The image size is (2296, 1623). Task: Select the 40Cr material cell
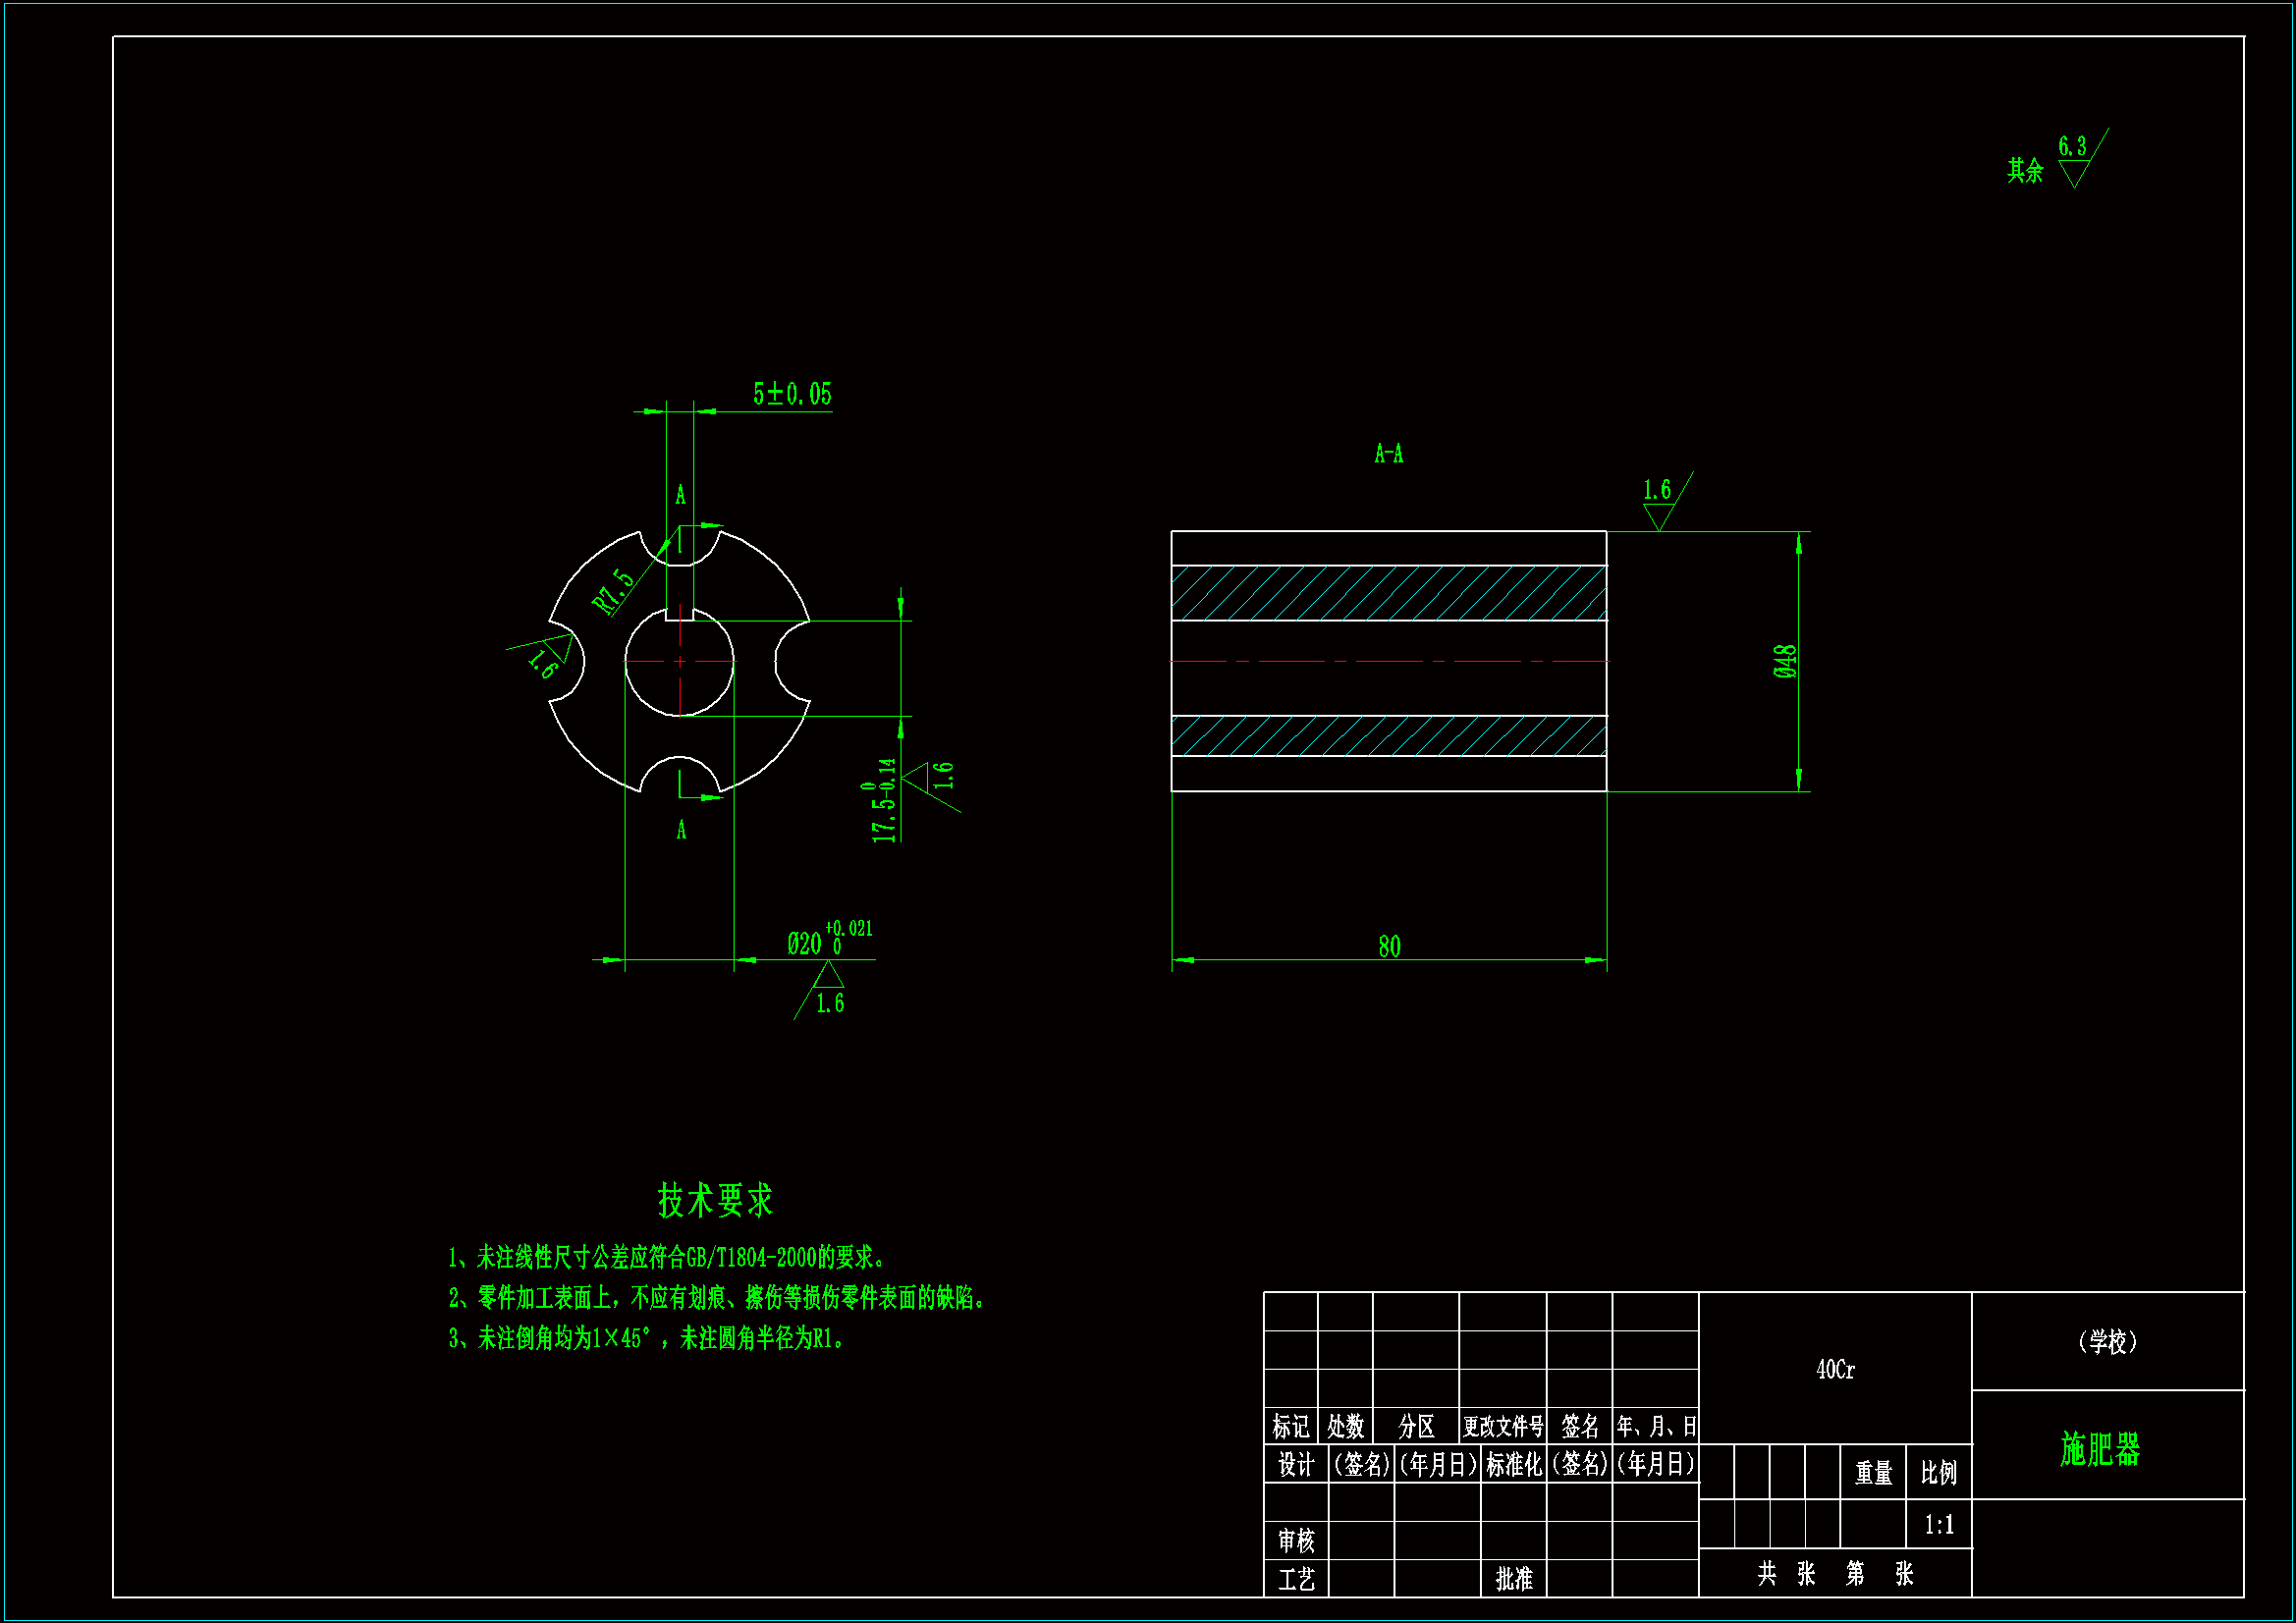tap(1835, 1369)
